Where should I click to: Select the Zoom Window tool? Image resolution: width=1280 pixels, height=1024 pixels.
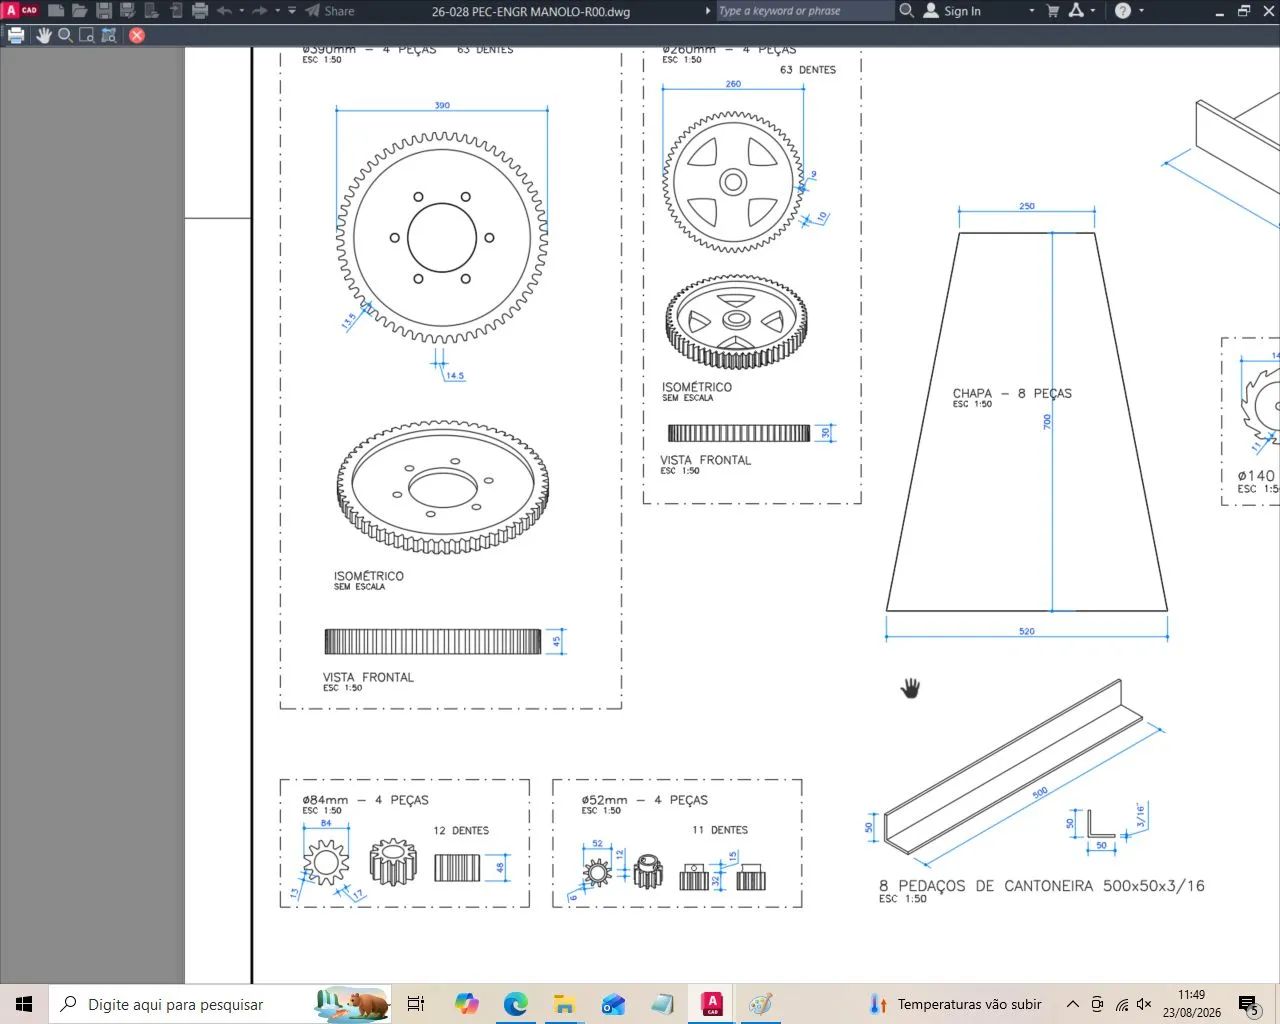point(87,35)
